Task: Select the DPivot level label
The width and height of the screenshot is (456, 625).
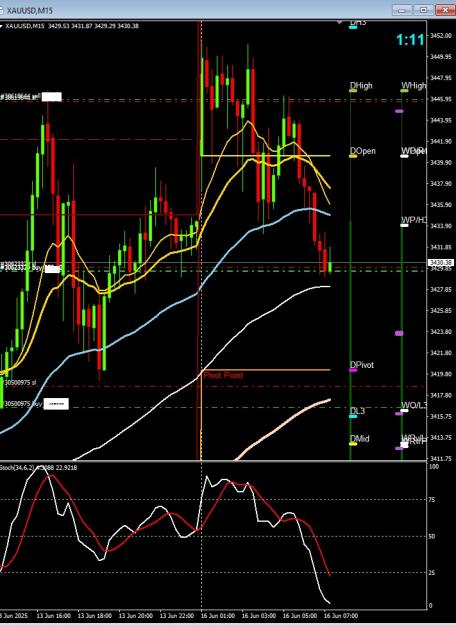Action: pos(362,365)
